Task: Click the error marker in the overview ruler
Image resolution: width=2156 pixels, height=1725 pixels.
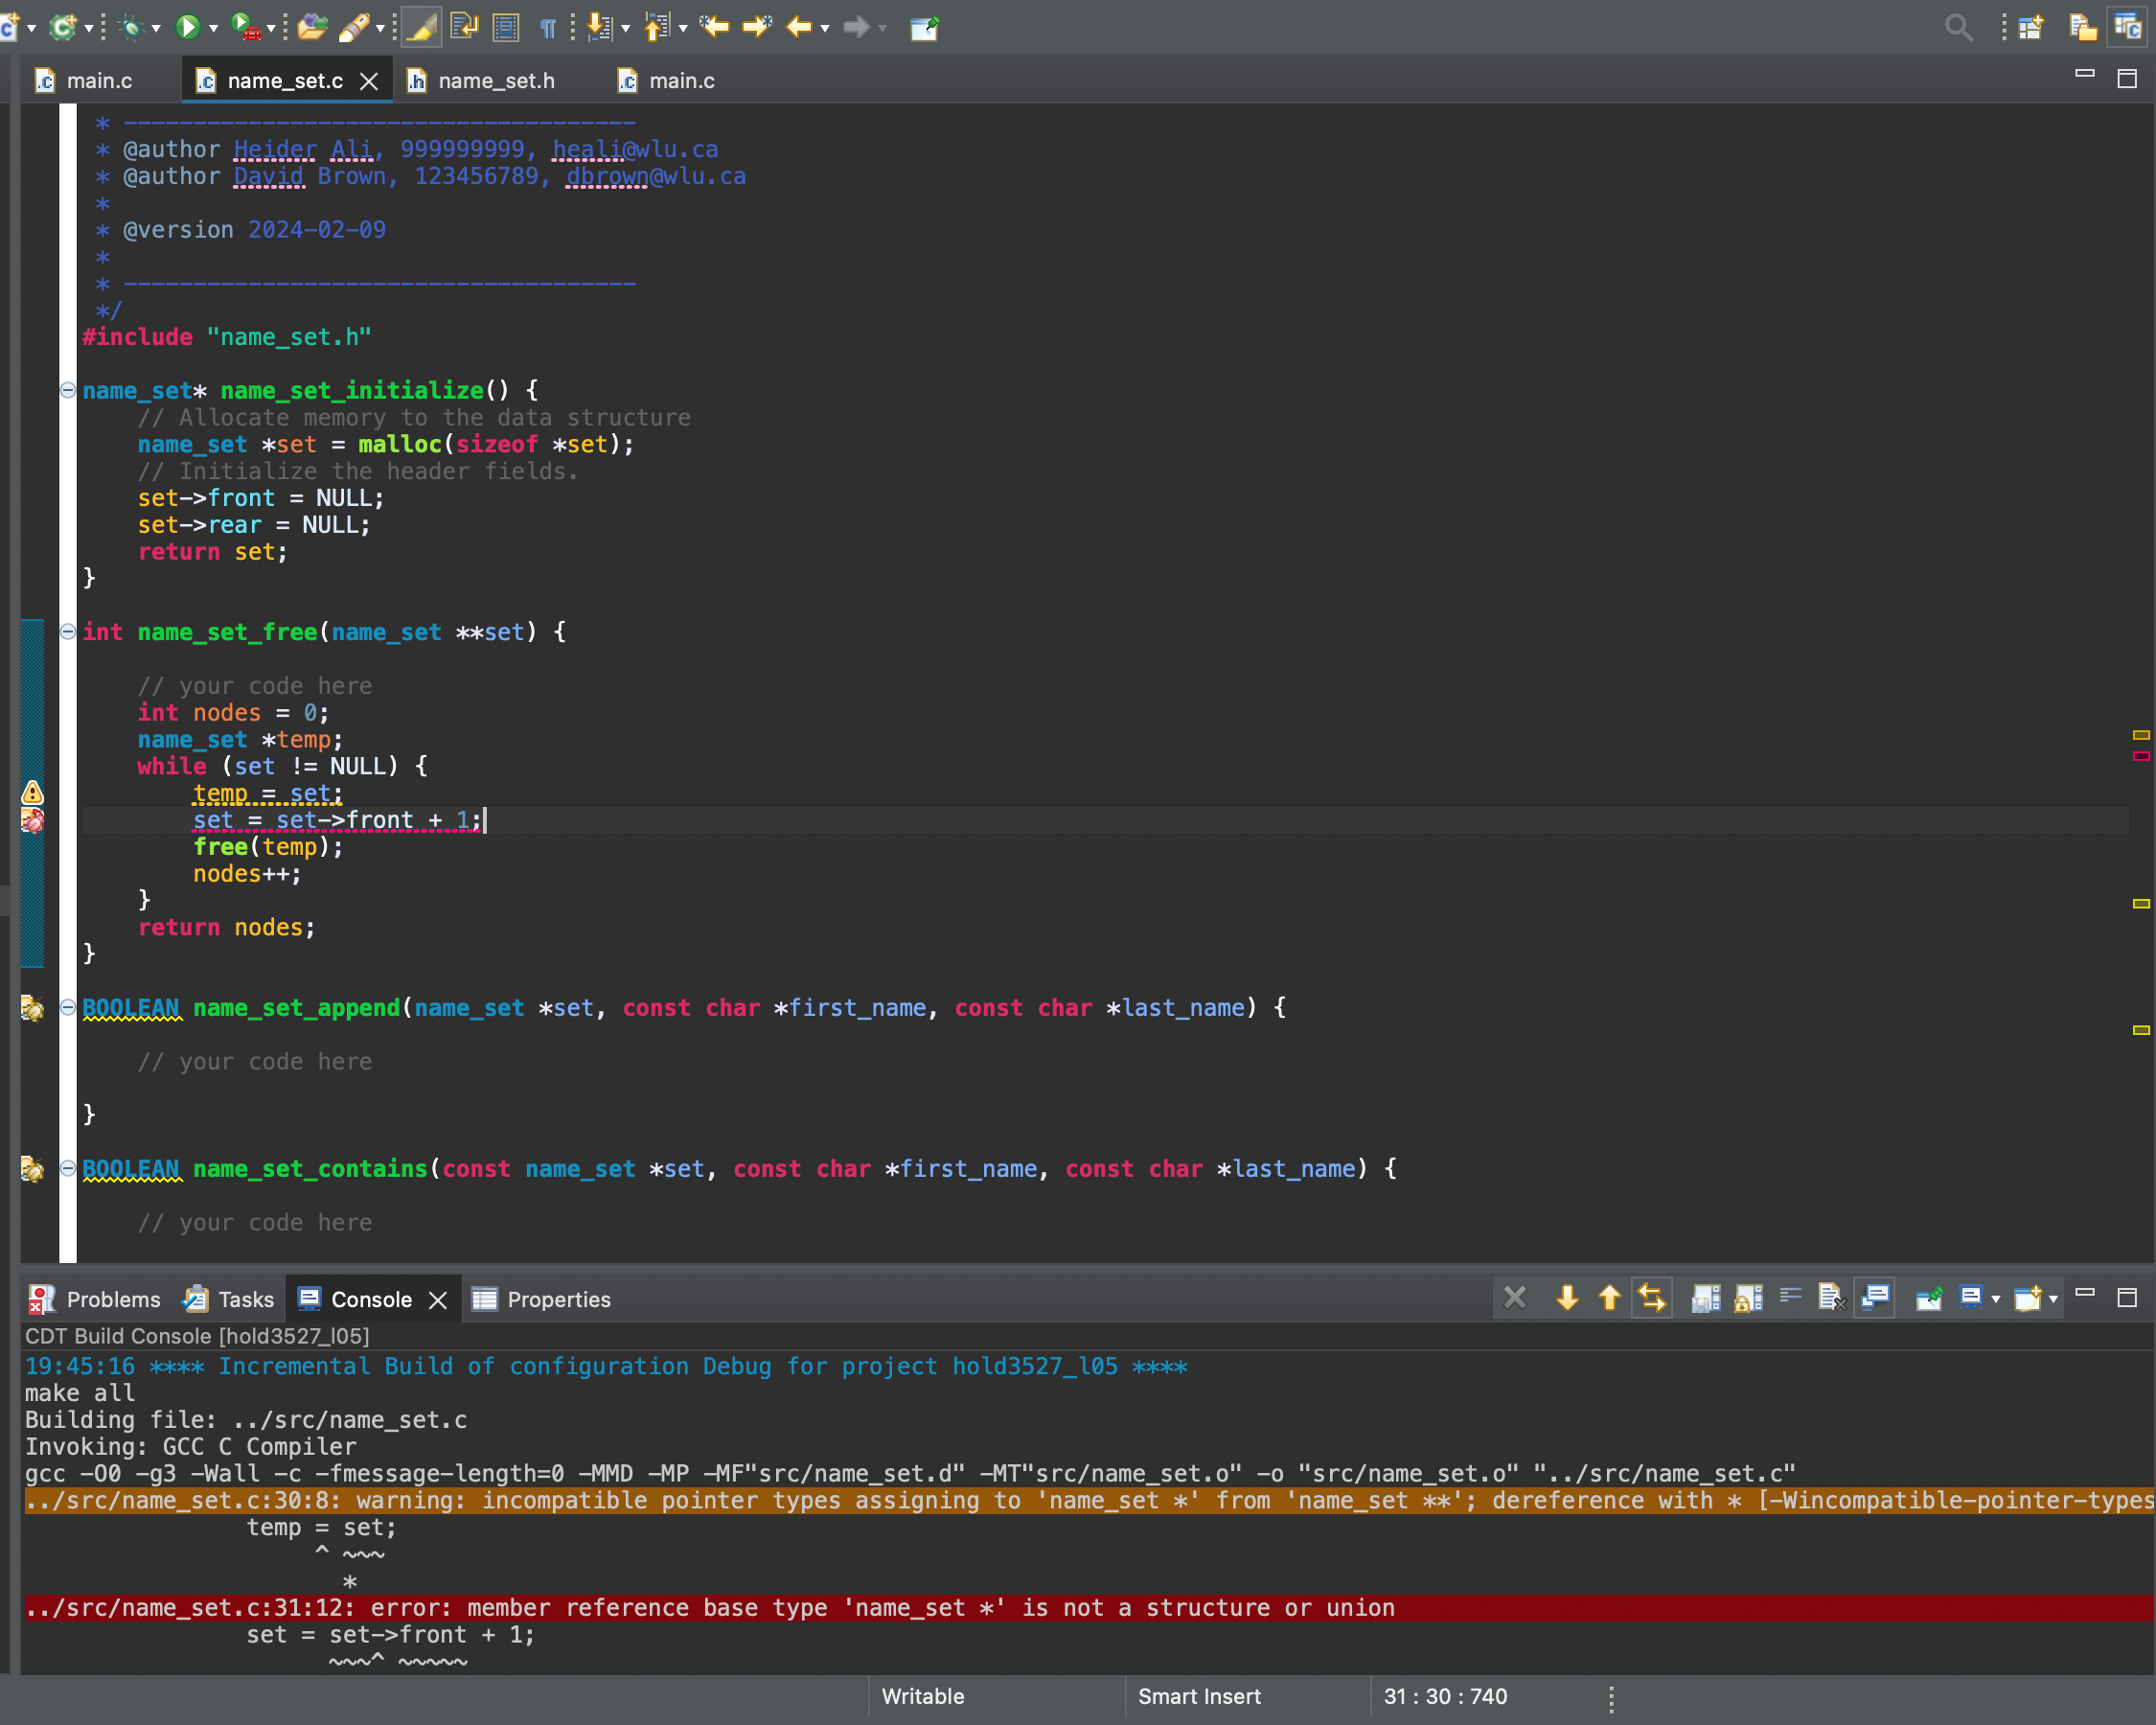Action: 2142,755
